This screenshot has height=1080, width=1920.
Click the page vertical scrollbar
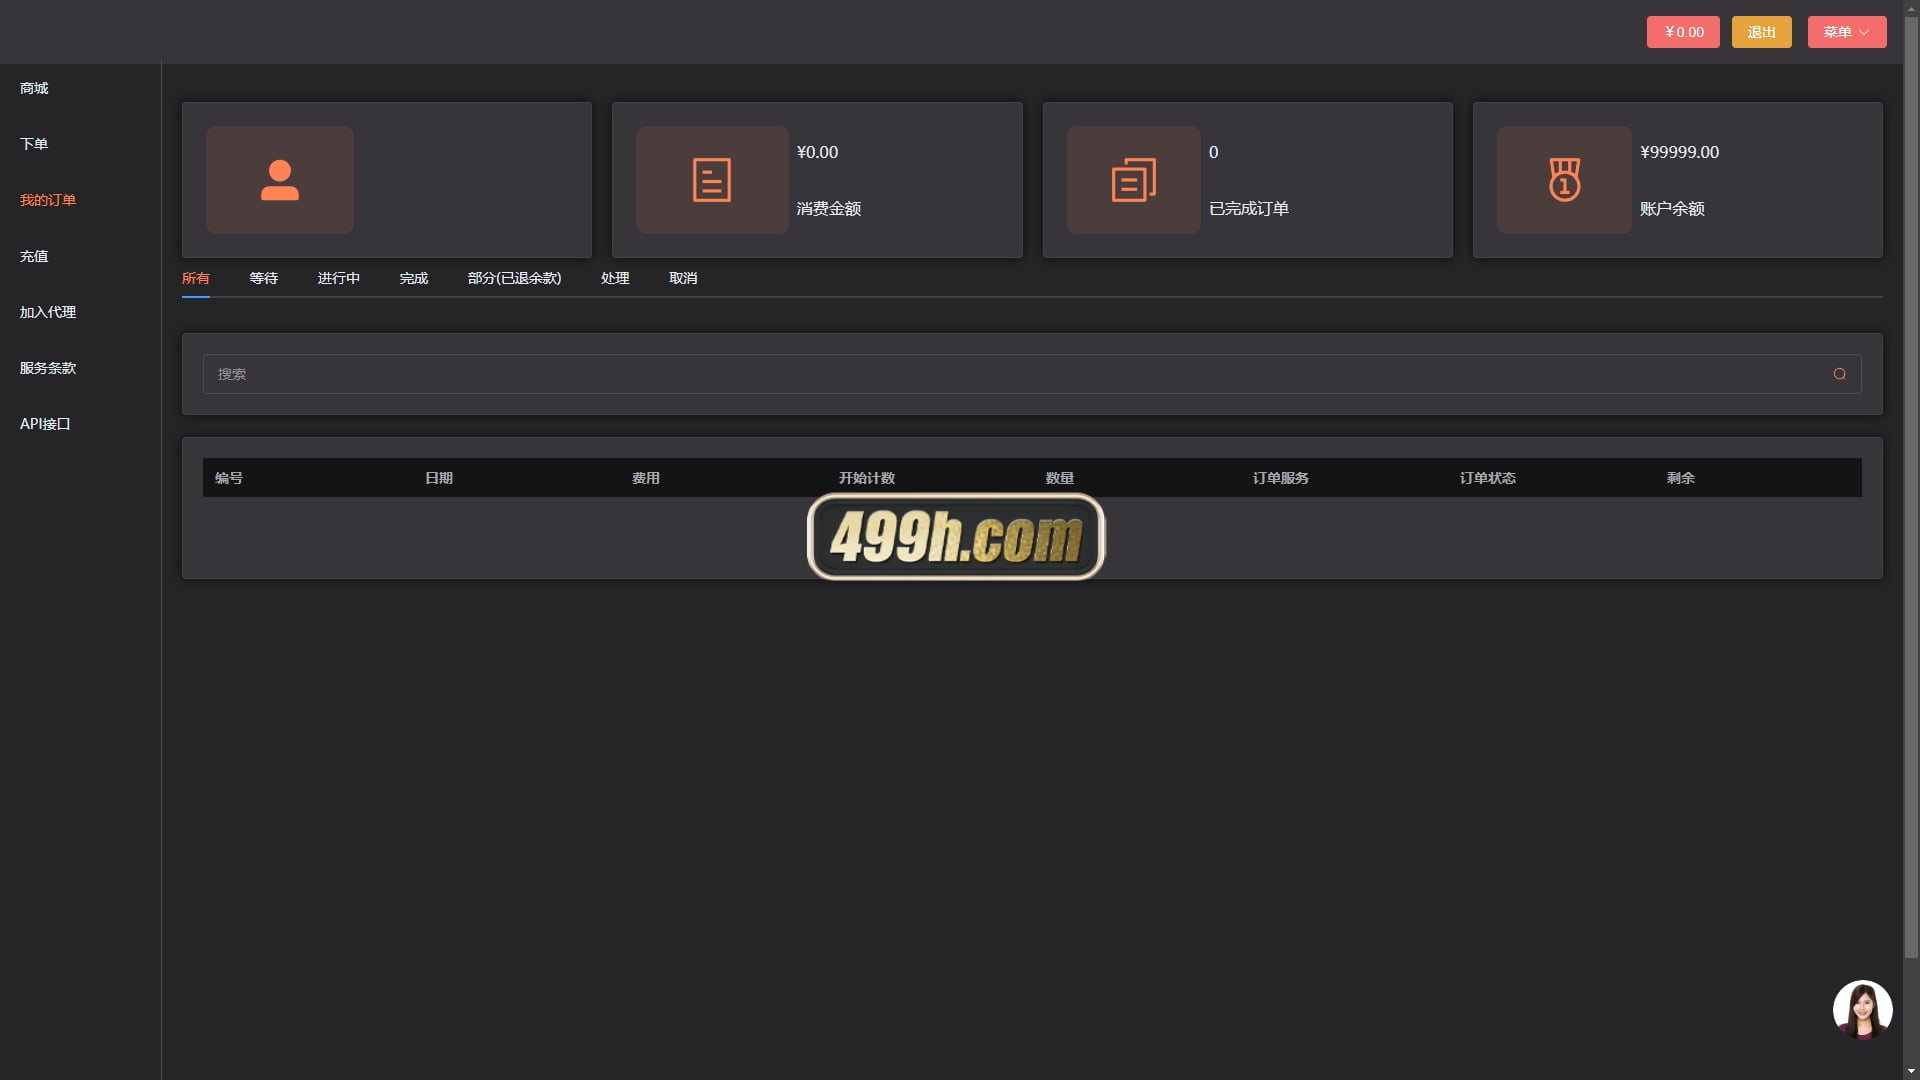click(1911, 490)
